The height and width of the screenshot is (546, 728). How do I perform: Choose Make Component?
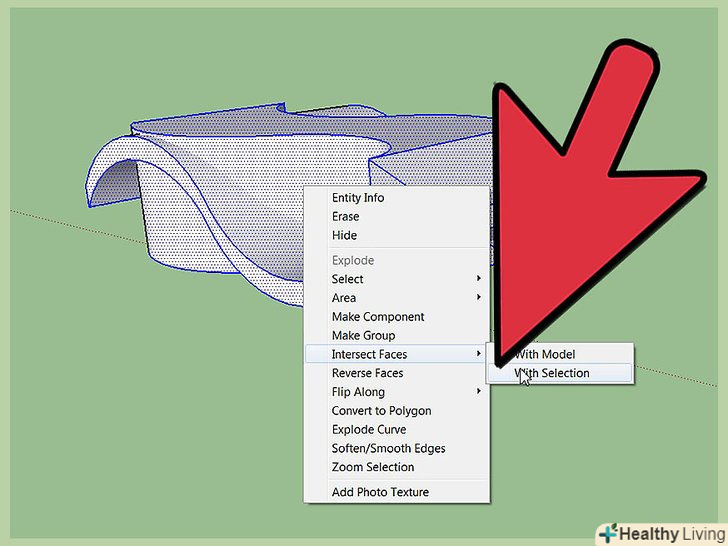pyautogui.click(x=396, y=317)
